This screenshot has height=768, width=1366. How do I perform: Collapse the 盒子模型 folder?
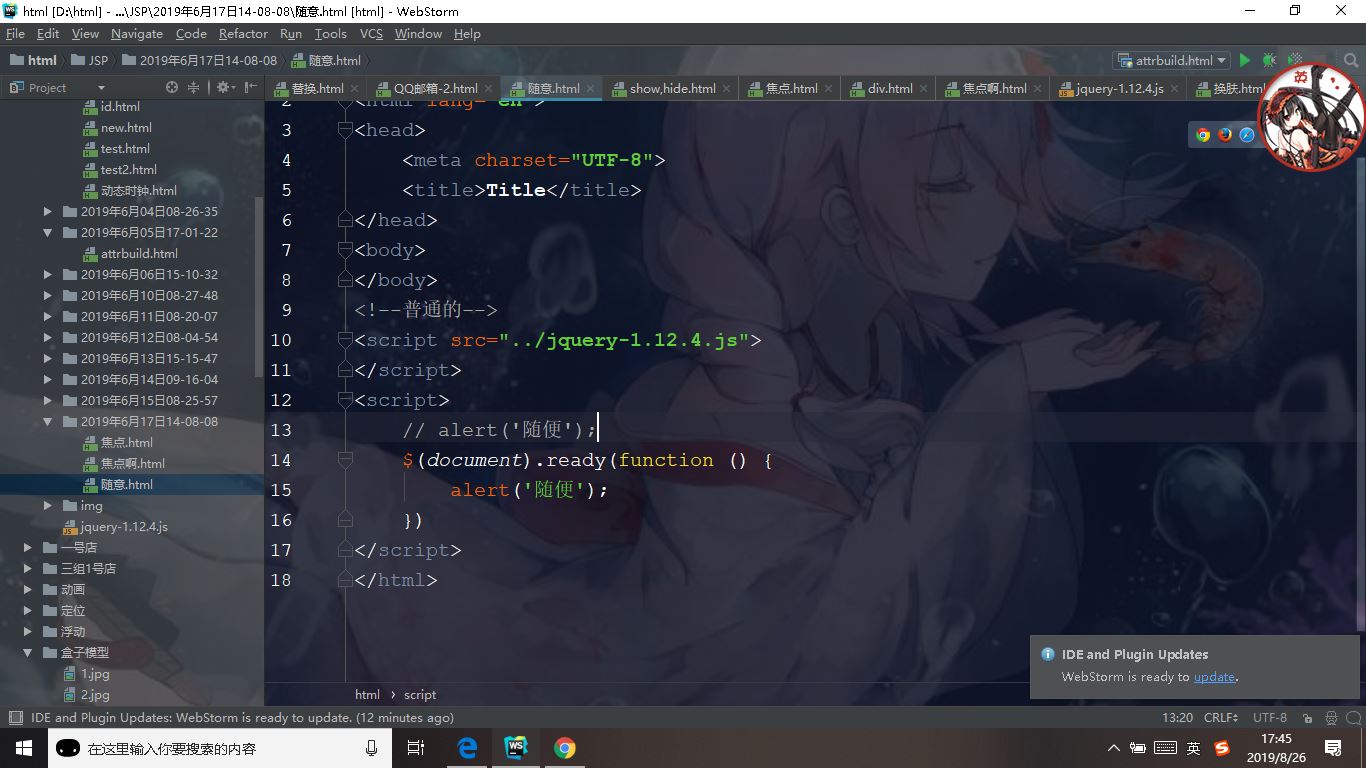tap(28, 653)
